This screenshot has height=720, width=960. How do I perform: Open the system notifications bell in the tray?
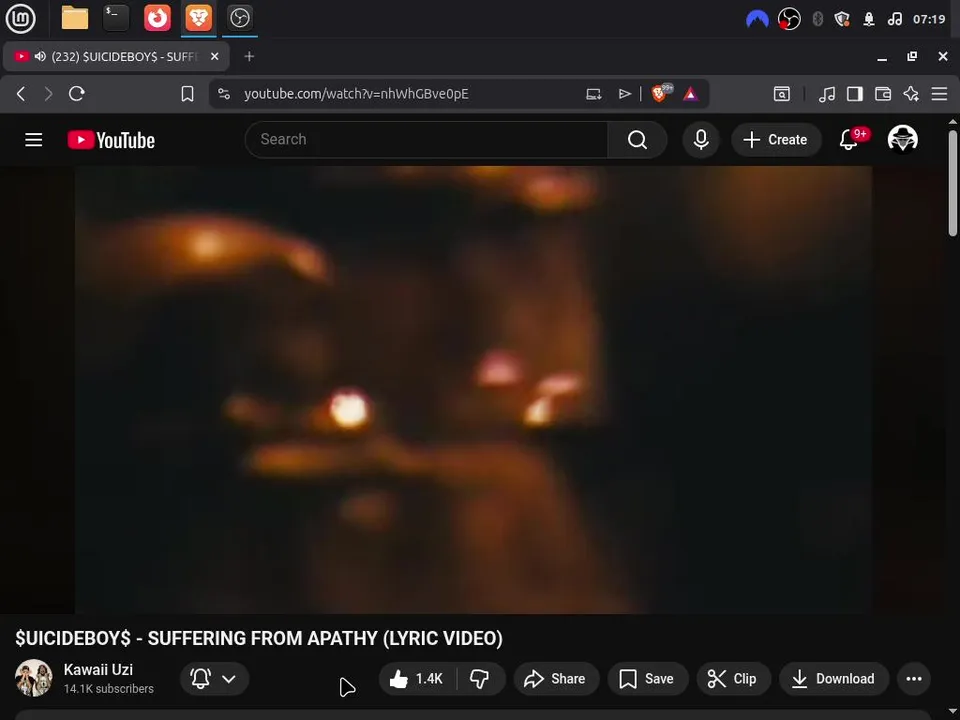869,20
